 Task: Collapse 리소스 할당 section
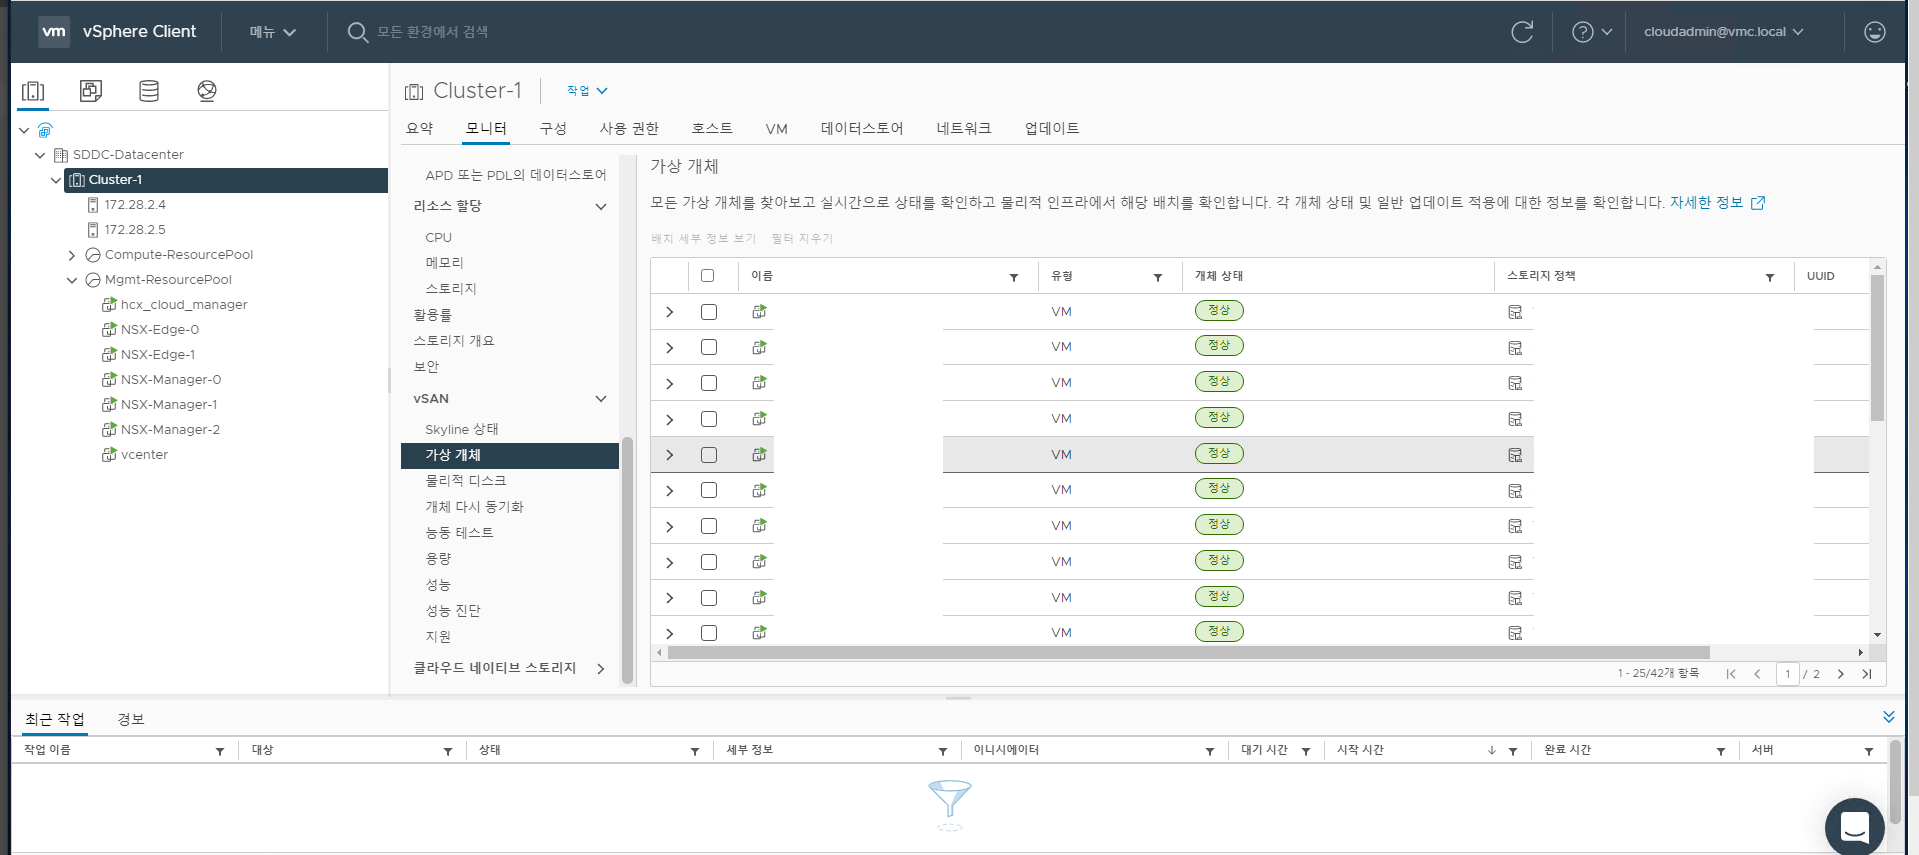[x=601, y=206]
